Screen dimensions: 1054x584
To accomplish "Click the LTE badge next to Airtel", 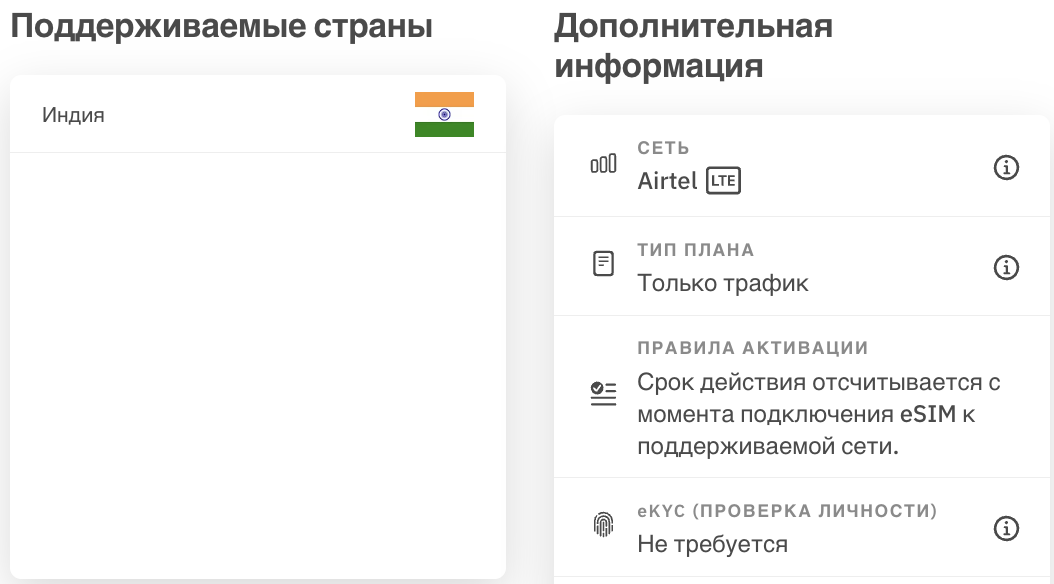I will click(x=723, y=181).
